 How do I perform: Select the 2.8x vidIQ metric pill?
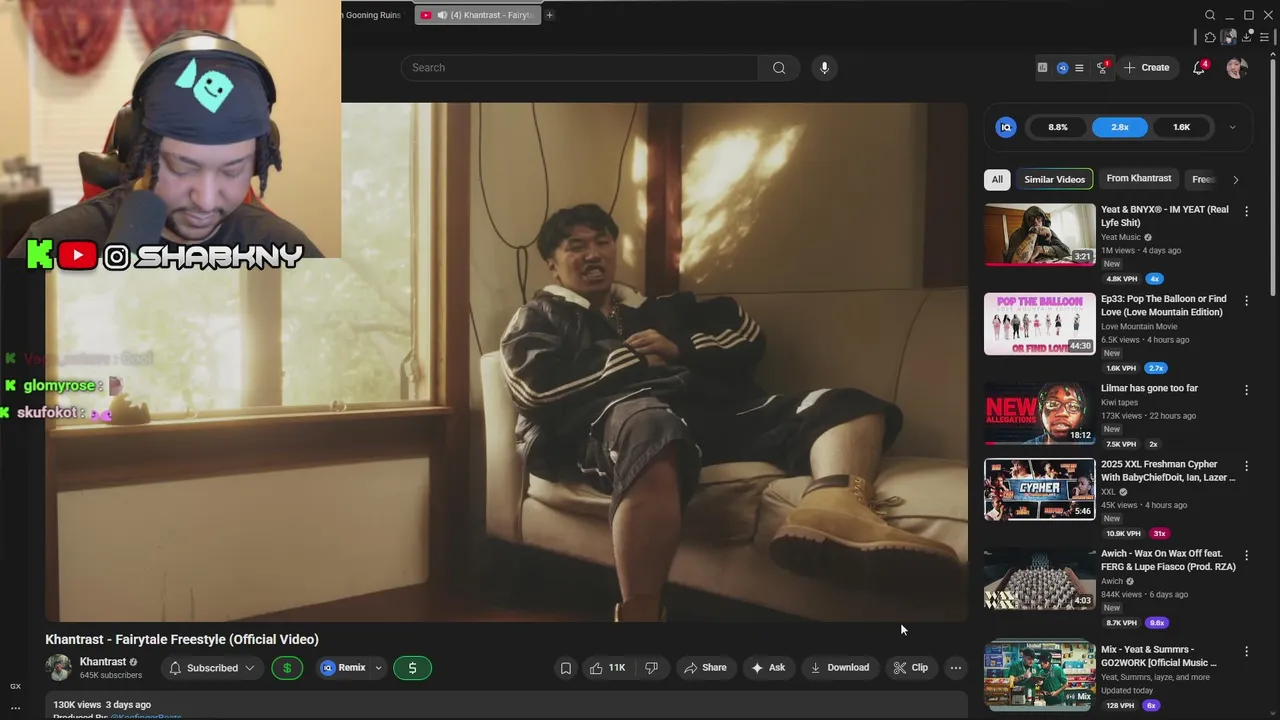(1120, 127)
